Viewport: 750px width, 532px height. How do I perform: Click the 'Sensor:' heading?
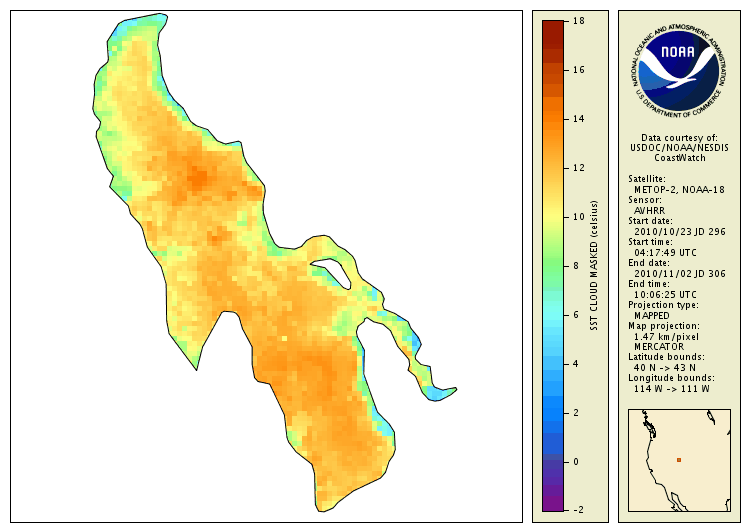645,200
